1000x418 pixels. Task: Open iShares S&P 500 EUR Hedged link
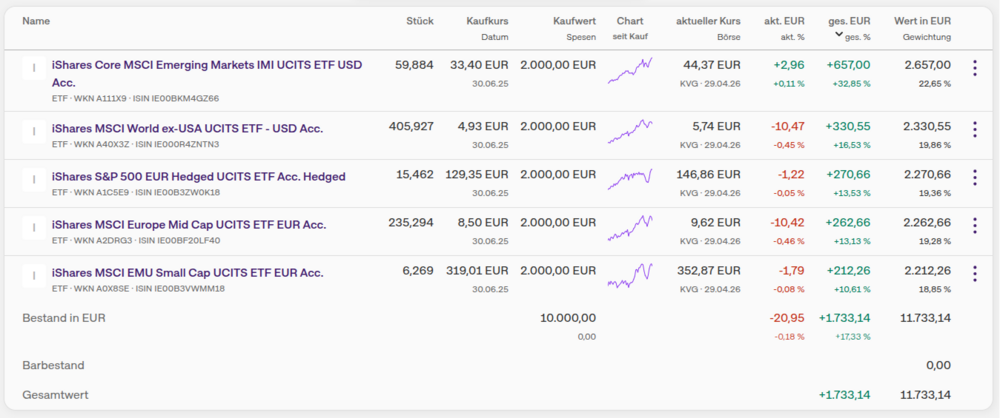(x=198, y=177)
